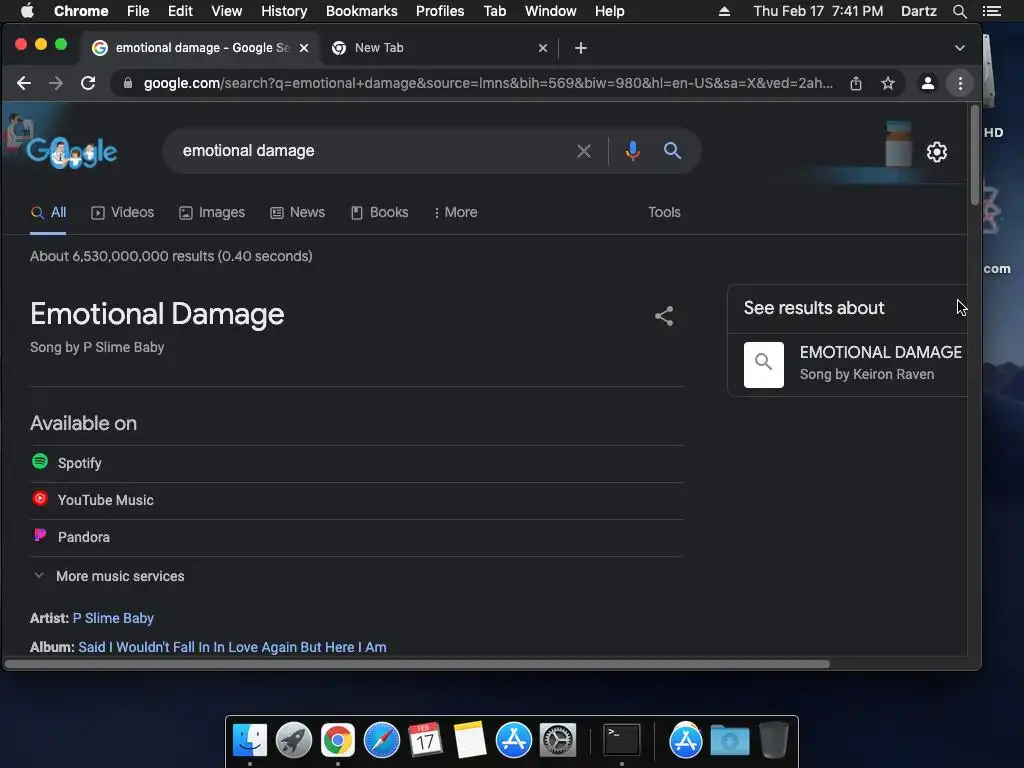Viewport: 1024px width, 768px height.
Task: Close the New Tab tab
Action: (543, 48)
